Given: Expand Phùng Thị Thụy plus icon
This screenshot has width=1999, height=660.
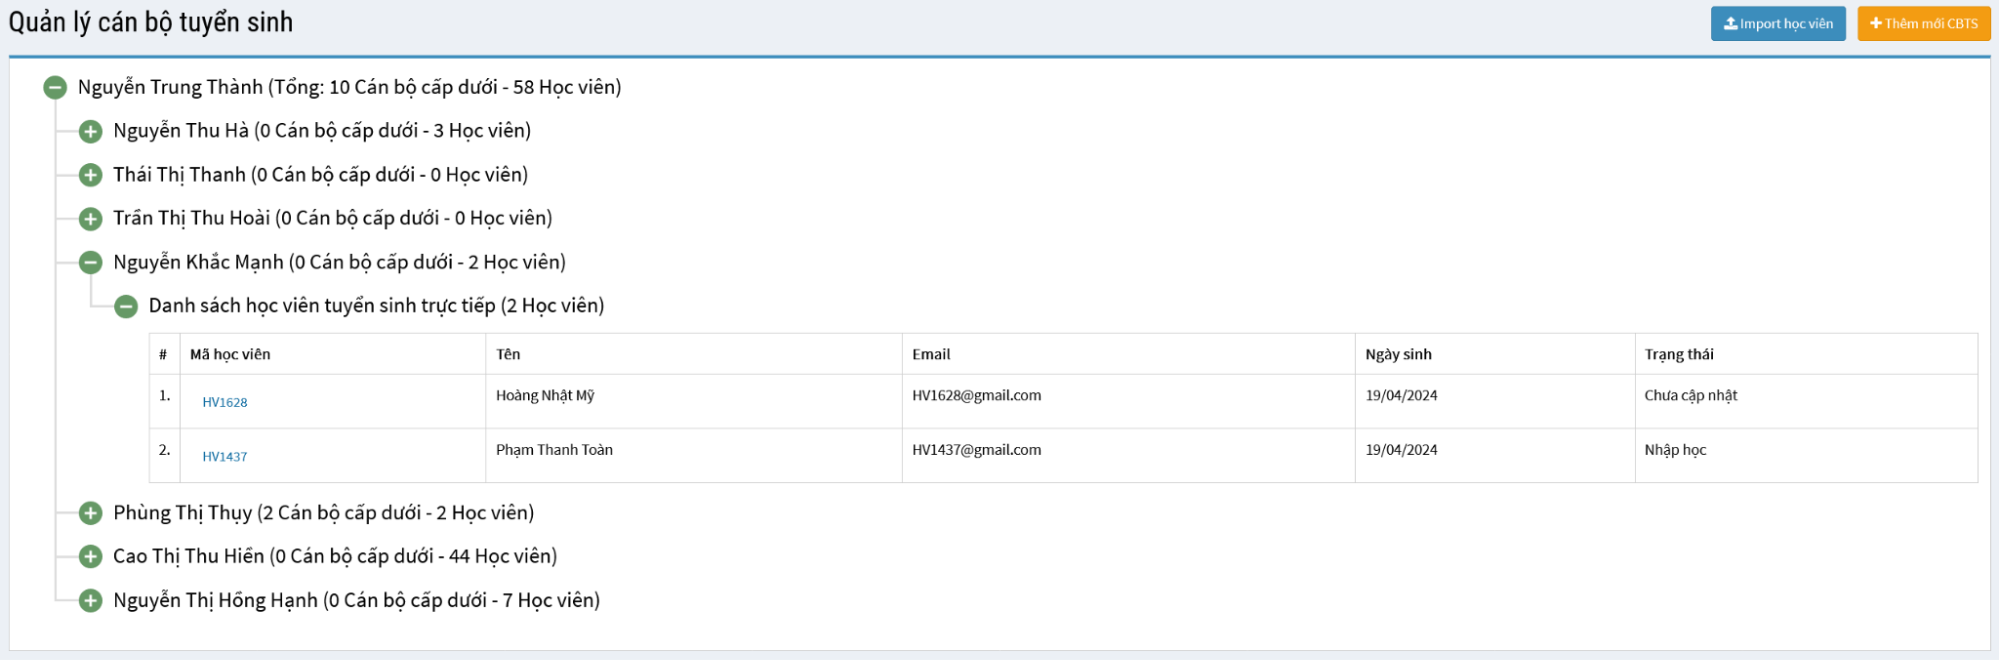Looking at the screenshot, I should click(91, 513).
